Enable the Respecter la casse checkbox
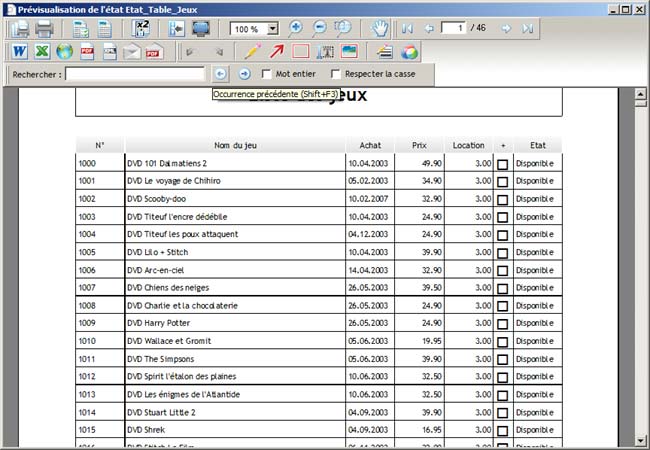Screen dimensions: 650x450 [336, 74]
